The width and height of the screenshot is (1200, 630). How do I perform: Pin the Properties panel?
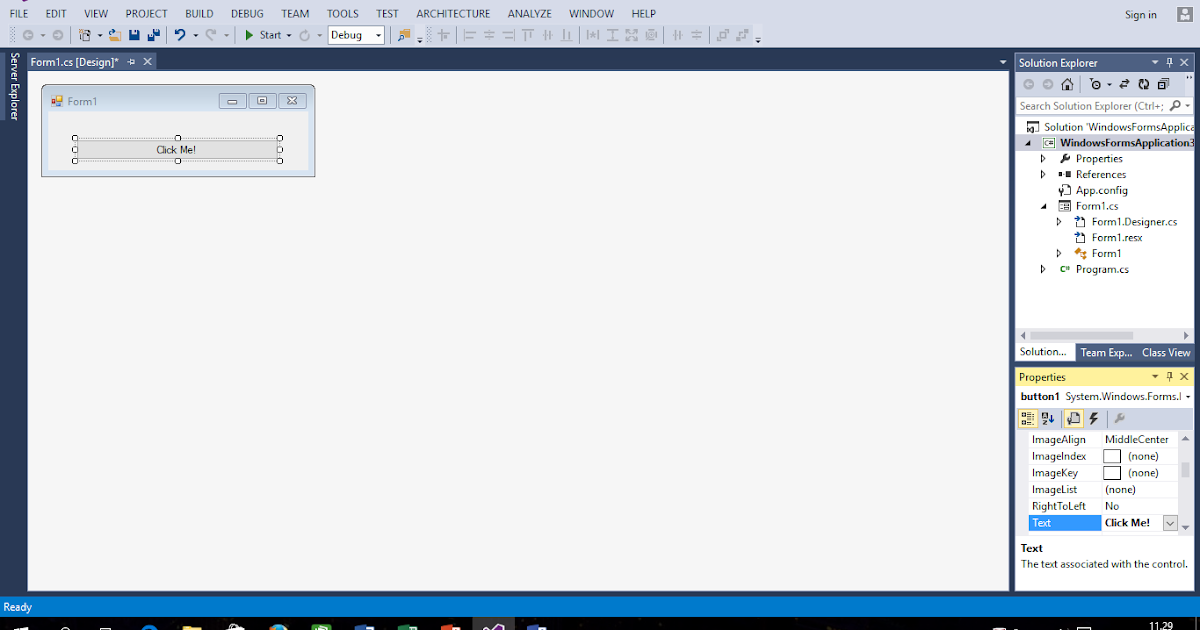tap(1169, 377)
